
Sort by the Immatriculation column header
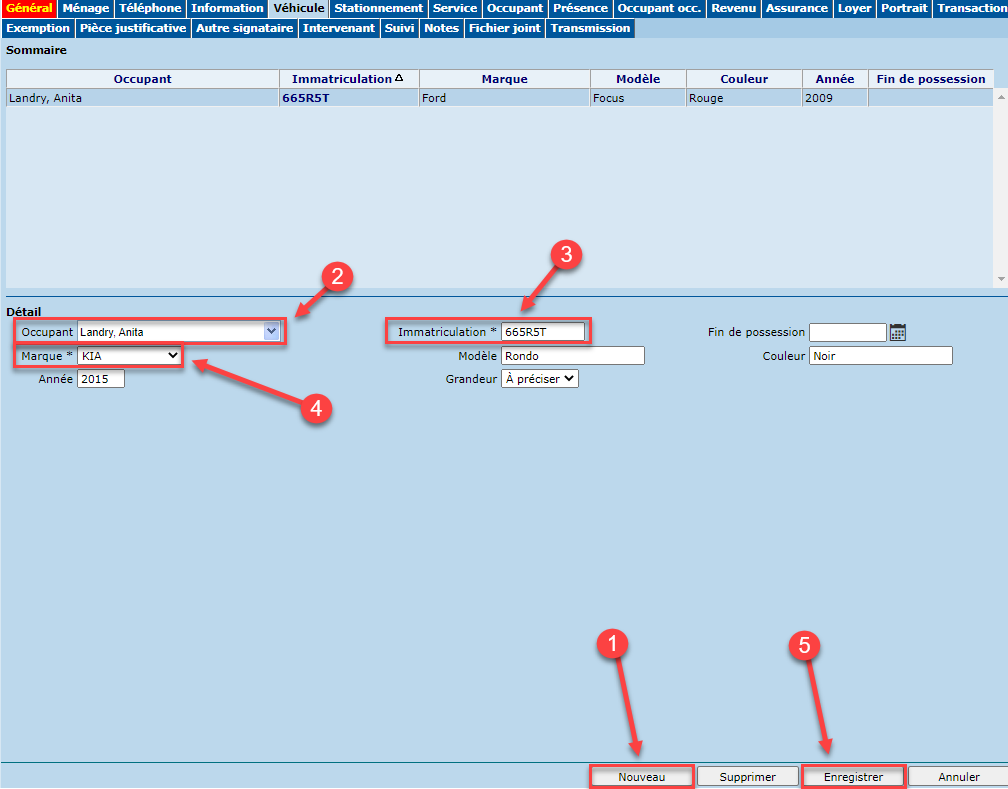[x=348, y=79]
